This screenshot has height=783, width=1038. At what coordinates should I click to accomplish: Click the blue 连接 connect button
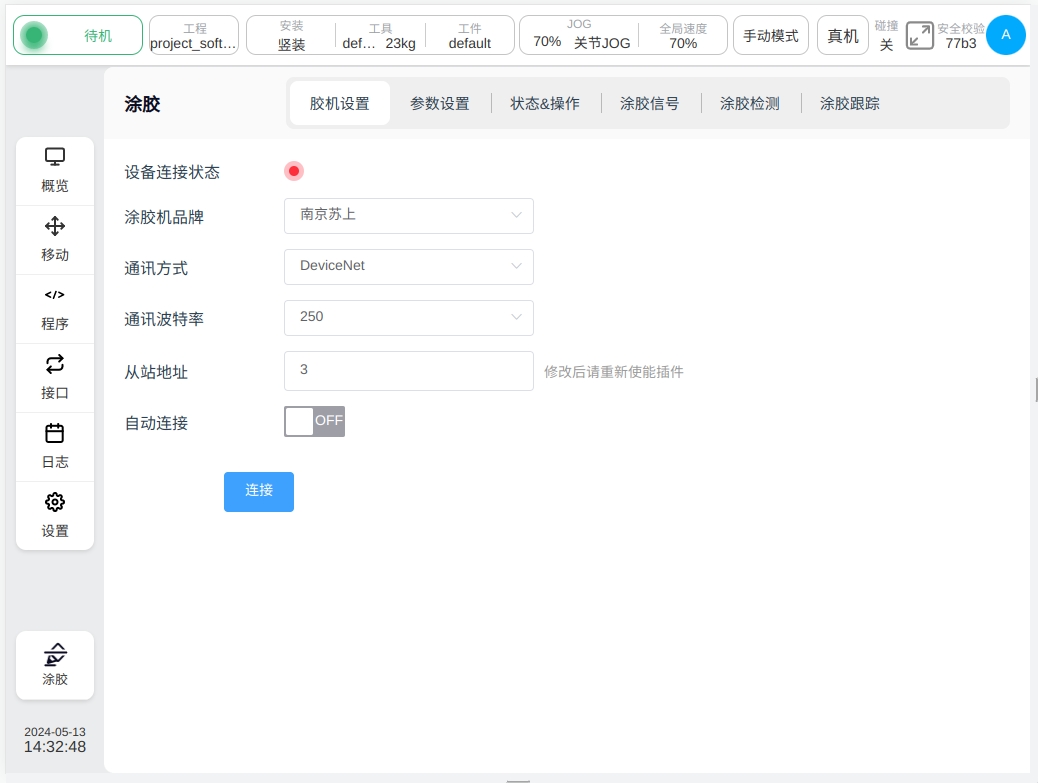coord(258,491)
